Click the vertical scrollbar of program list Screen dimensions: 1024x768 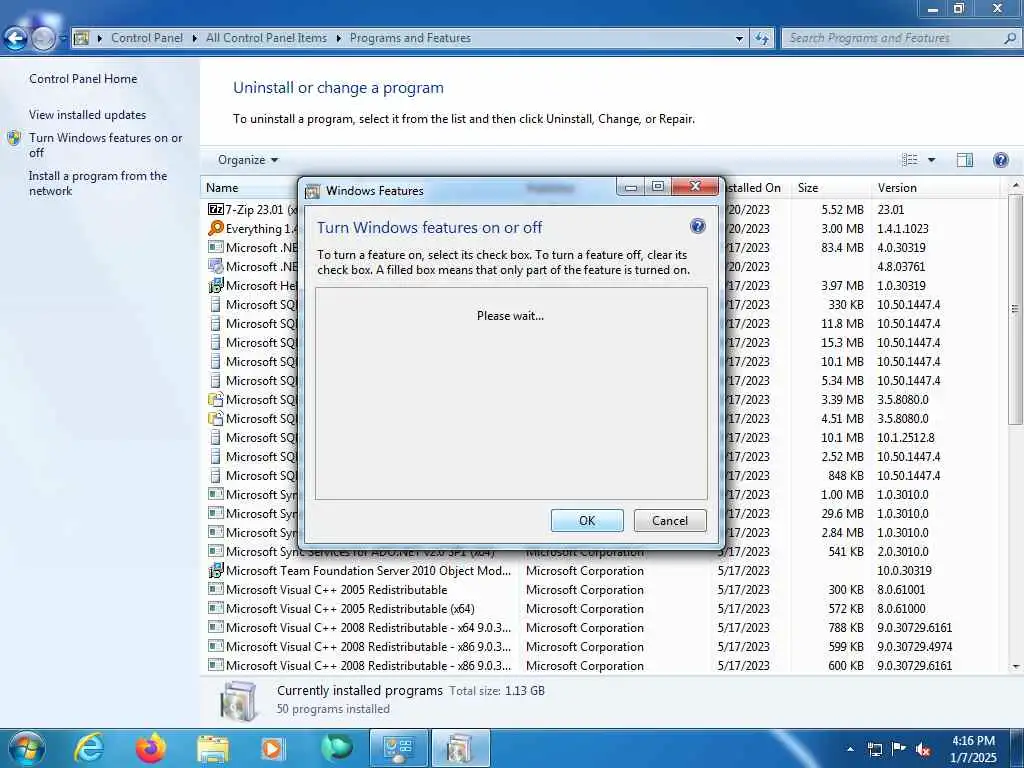click(1015, 308)
